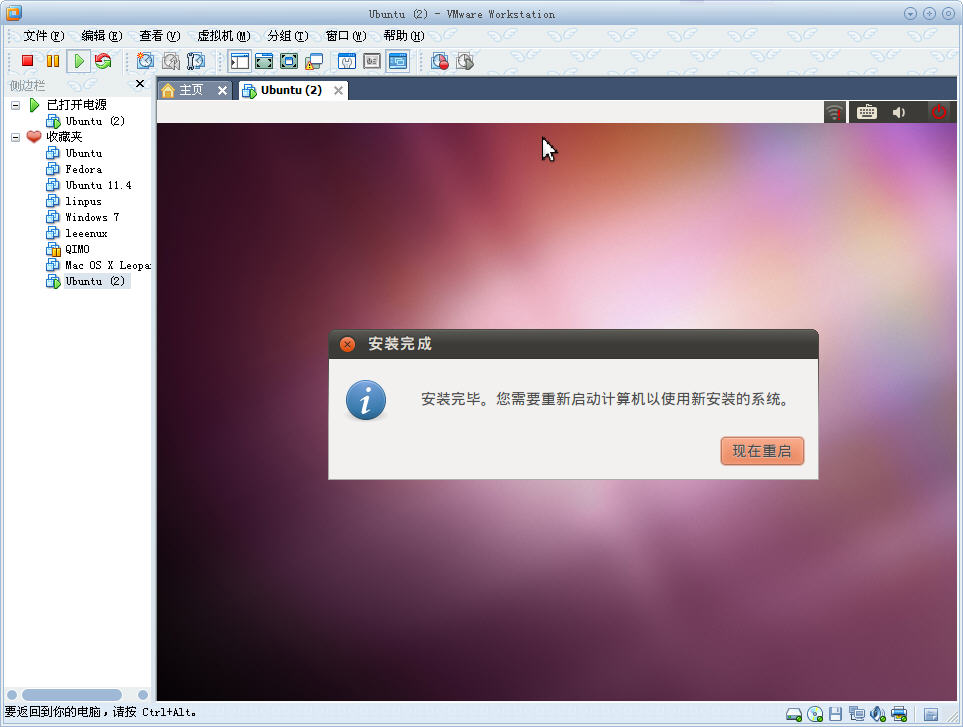This screenshot has width=963, height=727.
Task: Open the Summary view wrench-window icon
Action: pyautogui.click(x=347, y=61)
